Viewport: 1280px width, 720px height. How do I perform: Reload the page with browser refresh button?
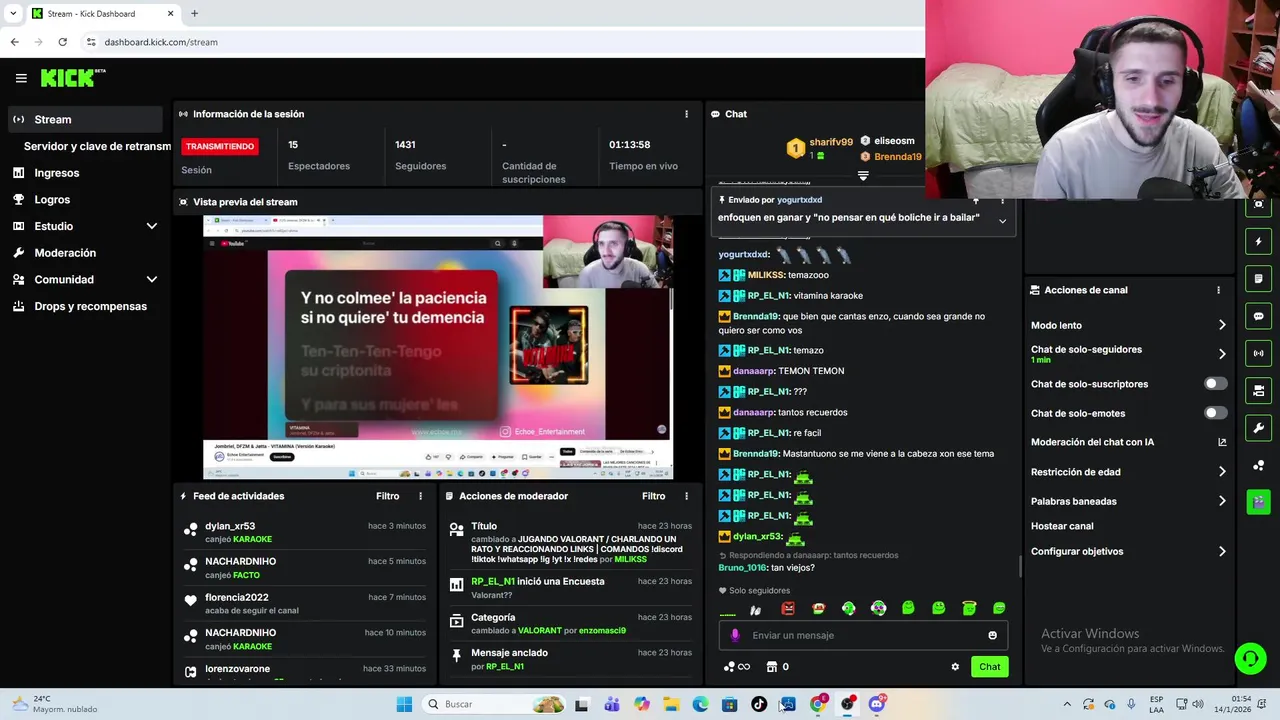click(62, 42)
